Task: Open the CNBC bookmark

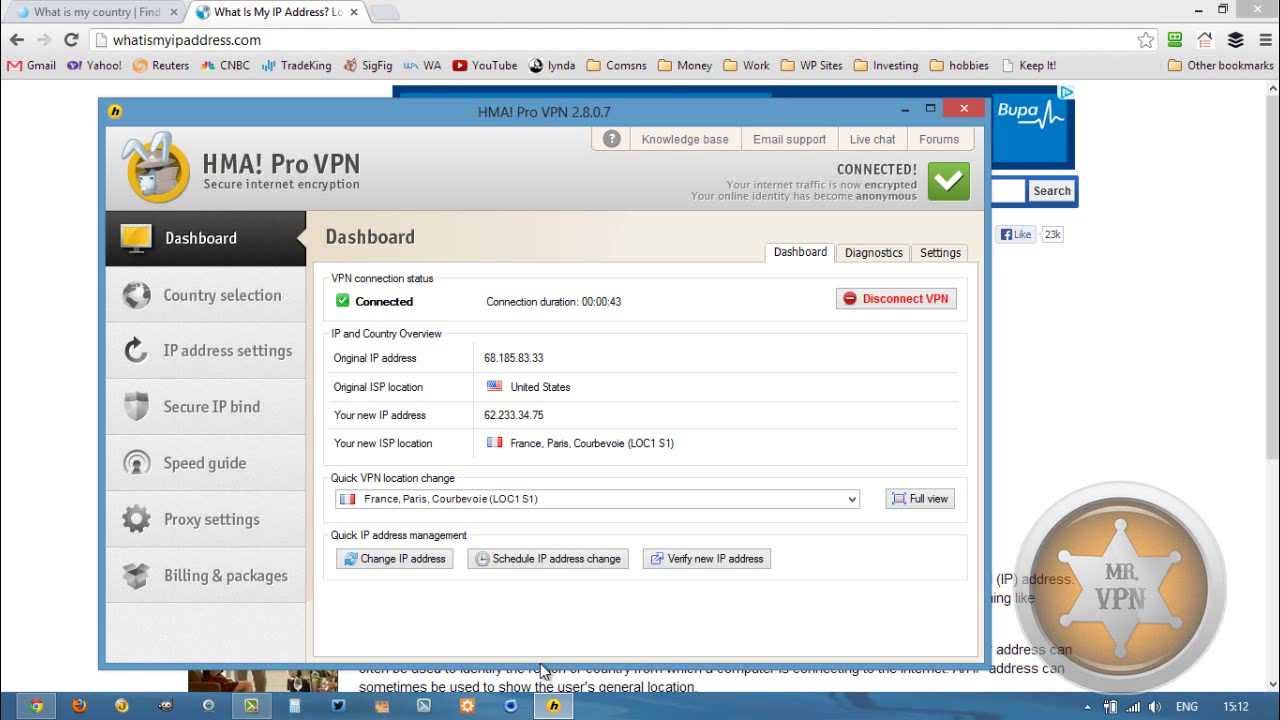Action: point(226,65)
